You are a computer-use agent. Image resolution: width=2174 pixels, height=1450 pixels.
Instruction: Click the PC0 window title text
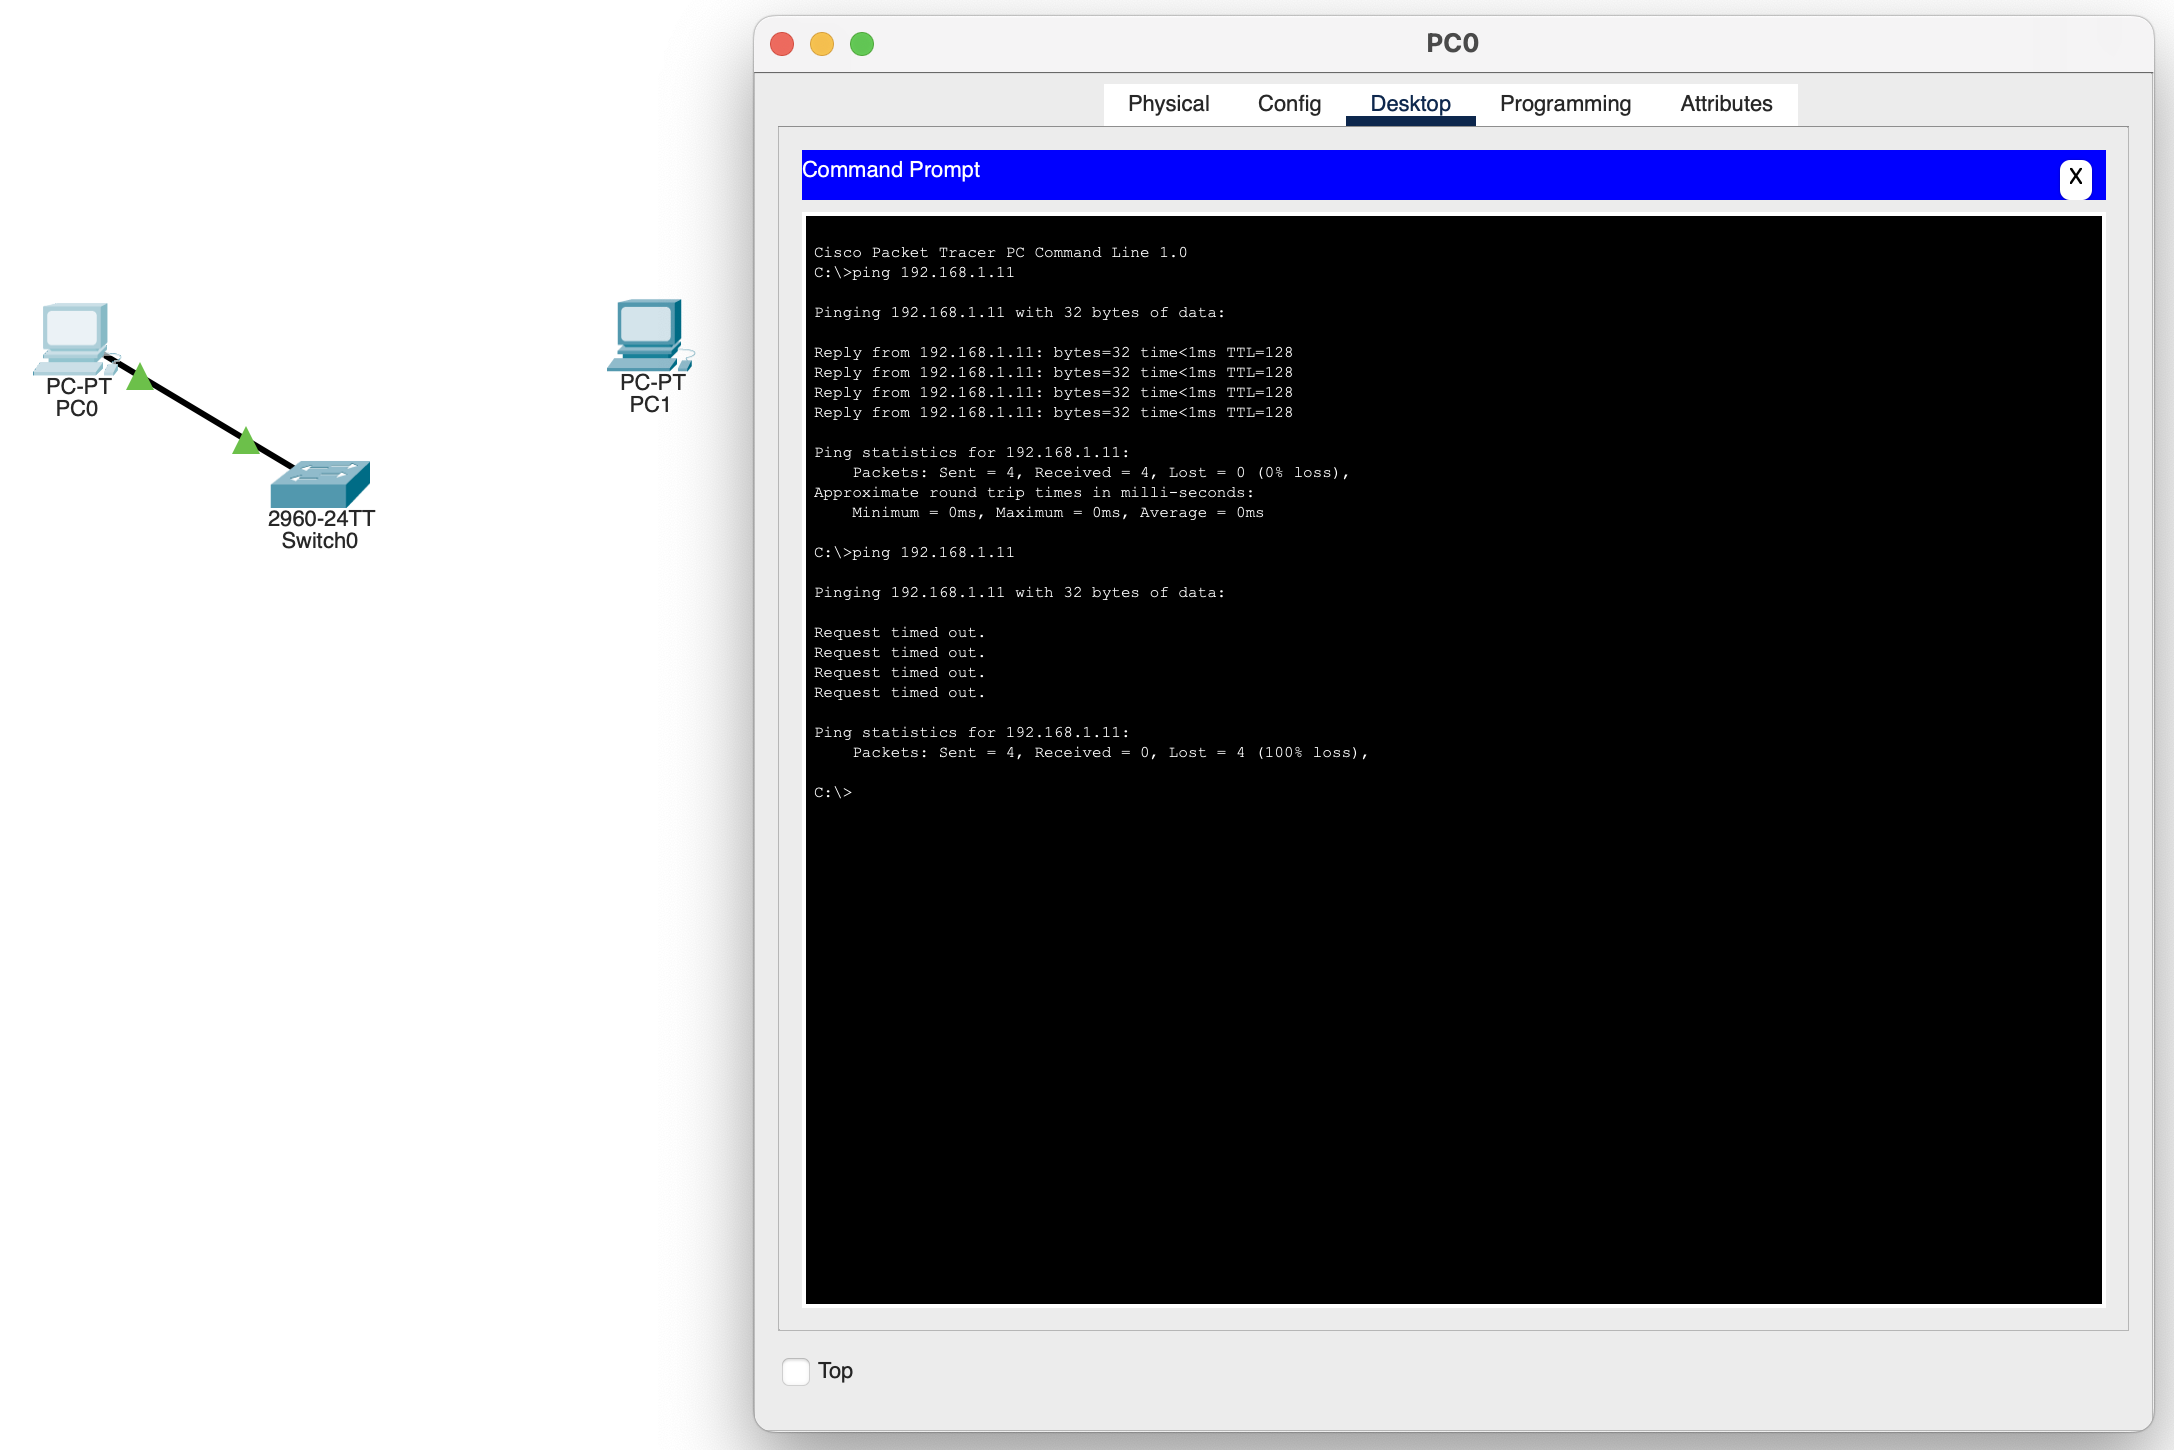tap(1452, 44)
